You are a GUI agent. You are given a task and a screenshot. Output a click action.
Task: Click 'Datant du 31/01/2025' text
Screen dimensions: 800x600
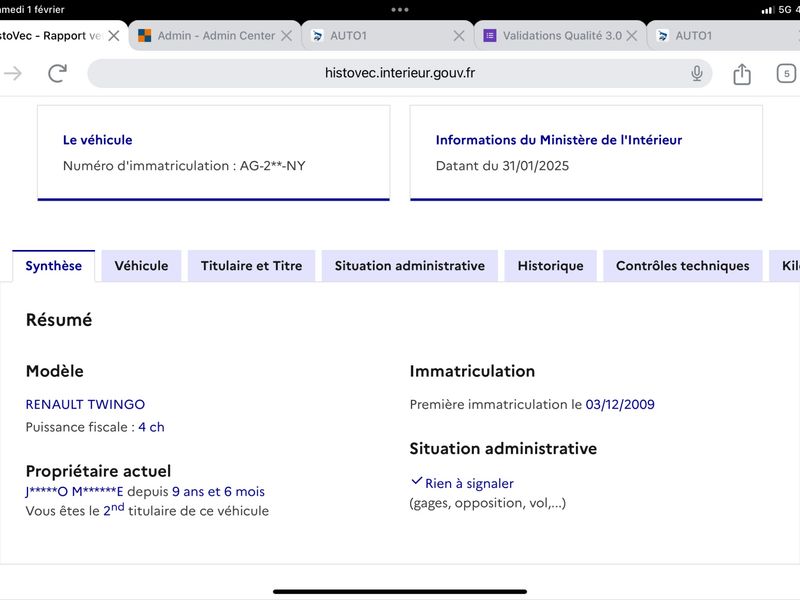502,166
